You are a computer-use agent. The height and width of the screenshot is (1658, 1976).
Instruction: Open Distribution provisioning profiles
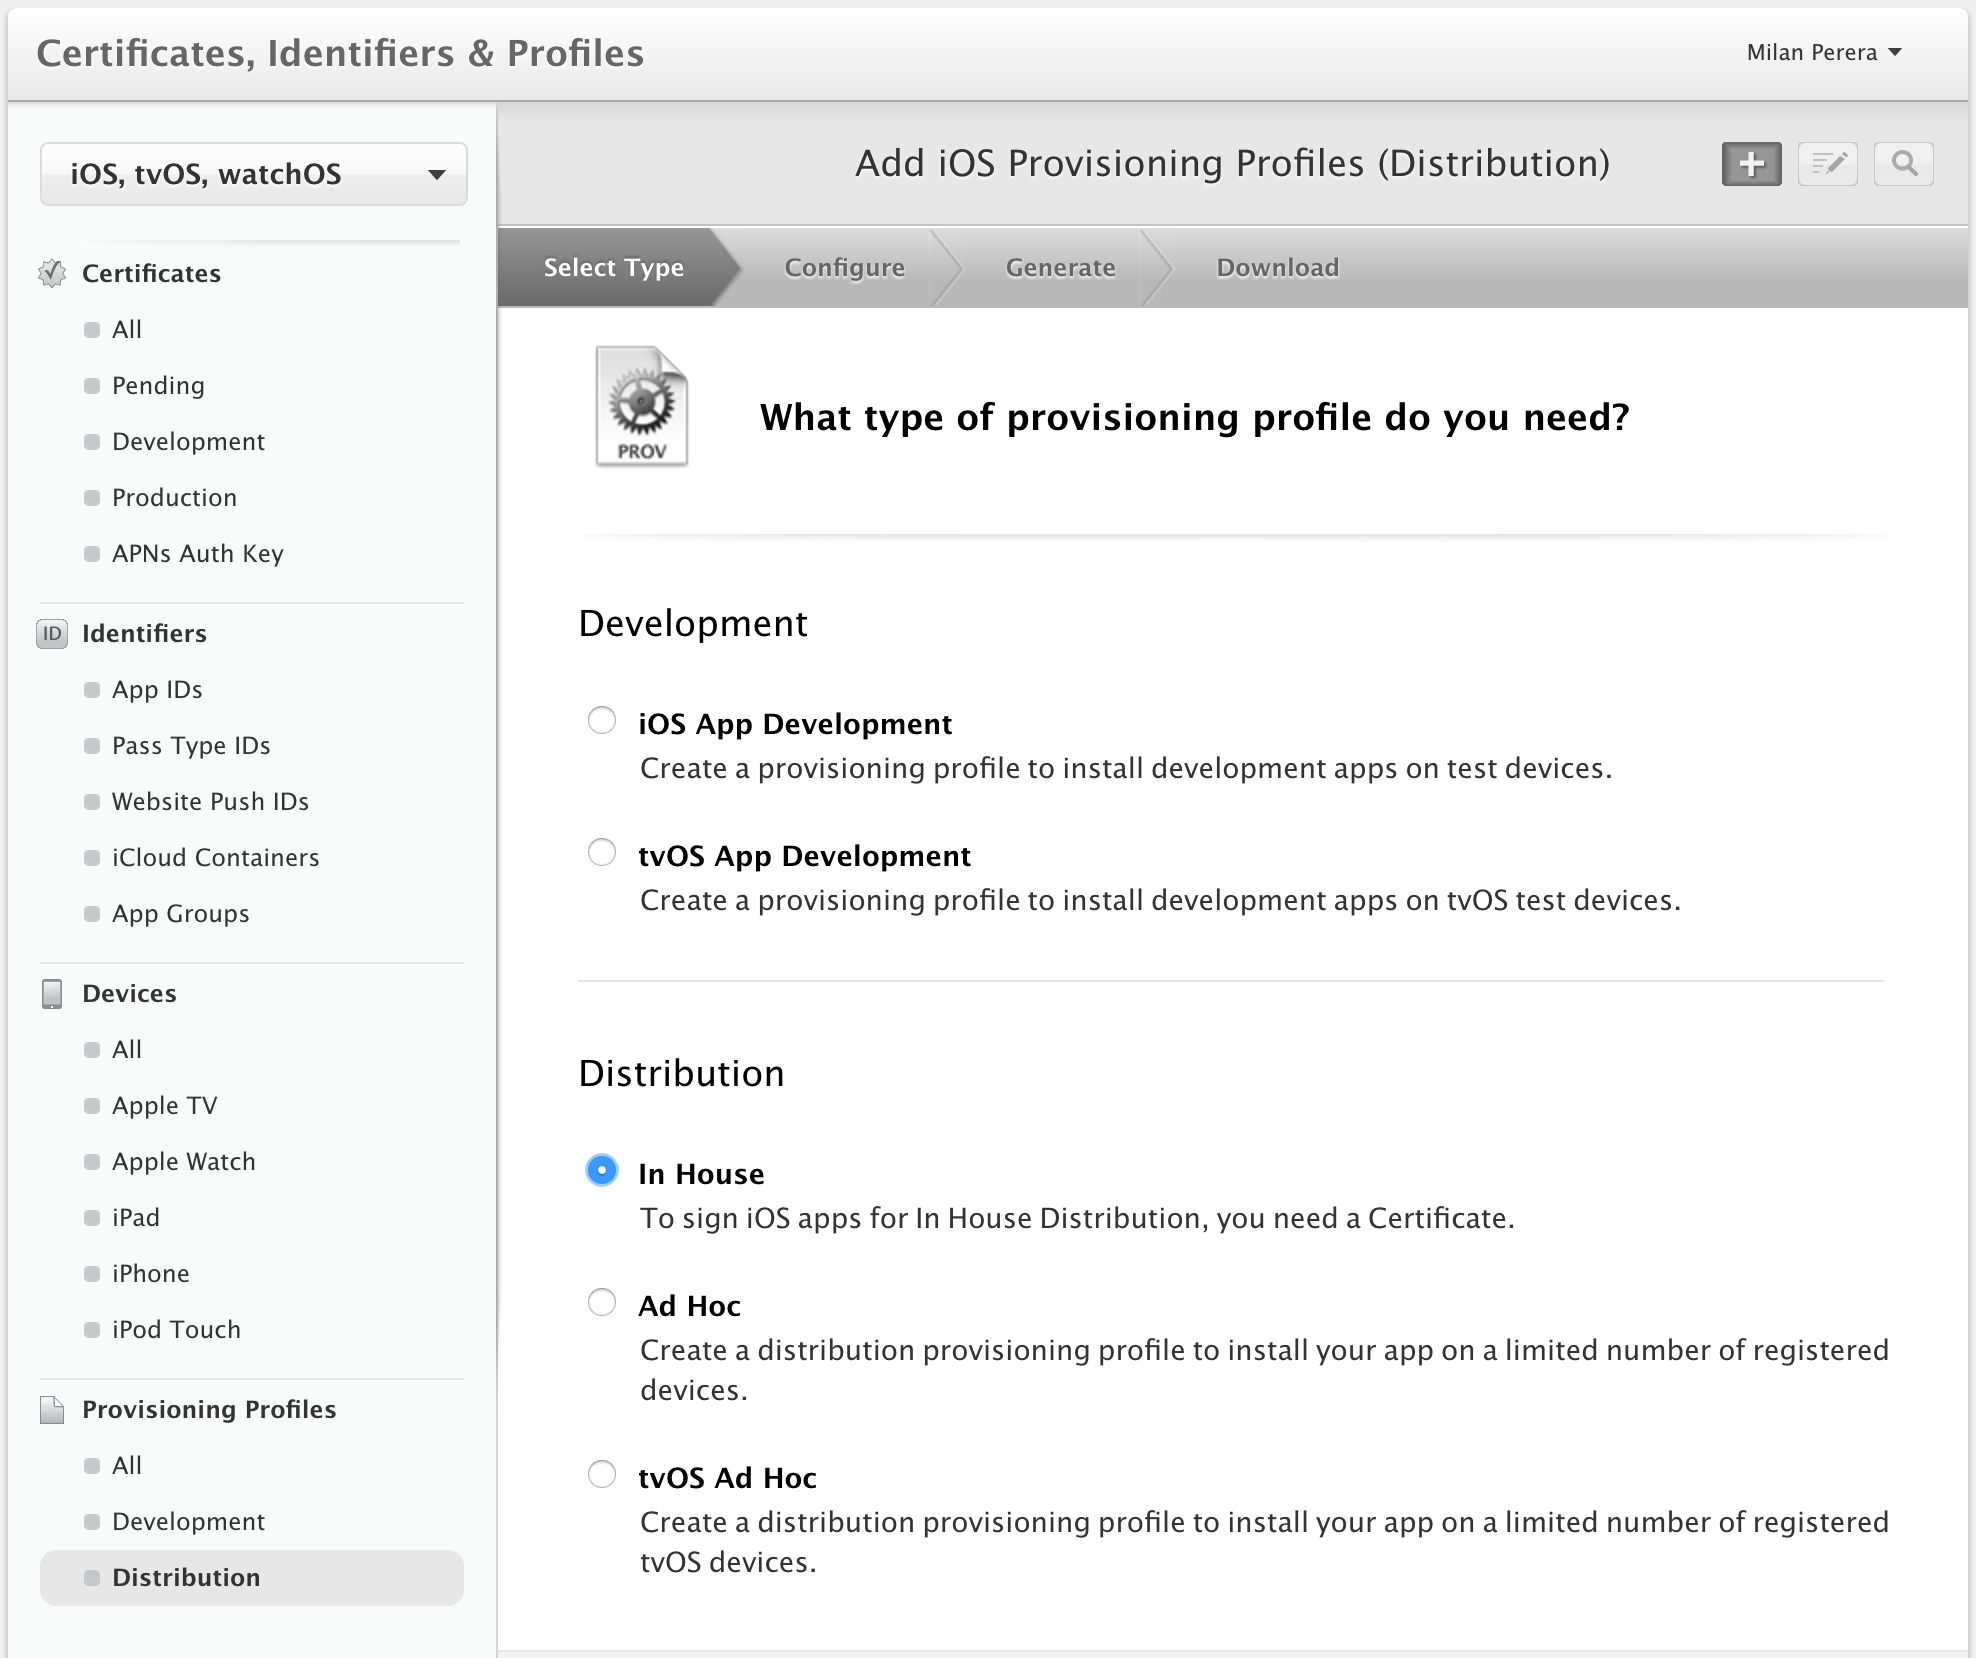tap(252, 1577)
